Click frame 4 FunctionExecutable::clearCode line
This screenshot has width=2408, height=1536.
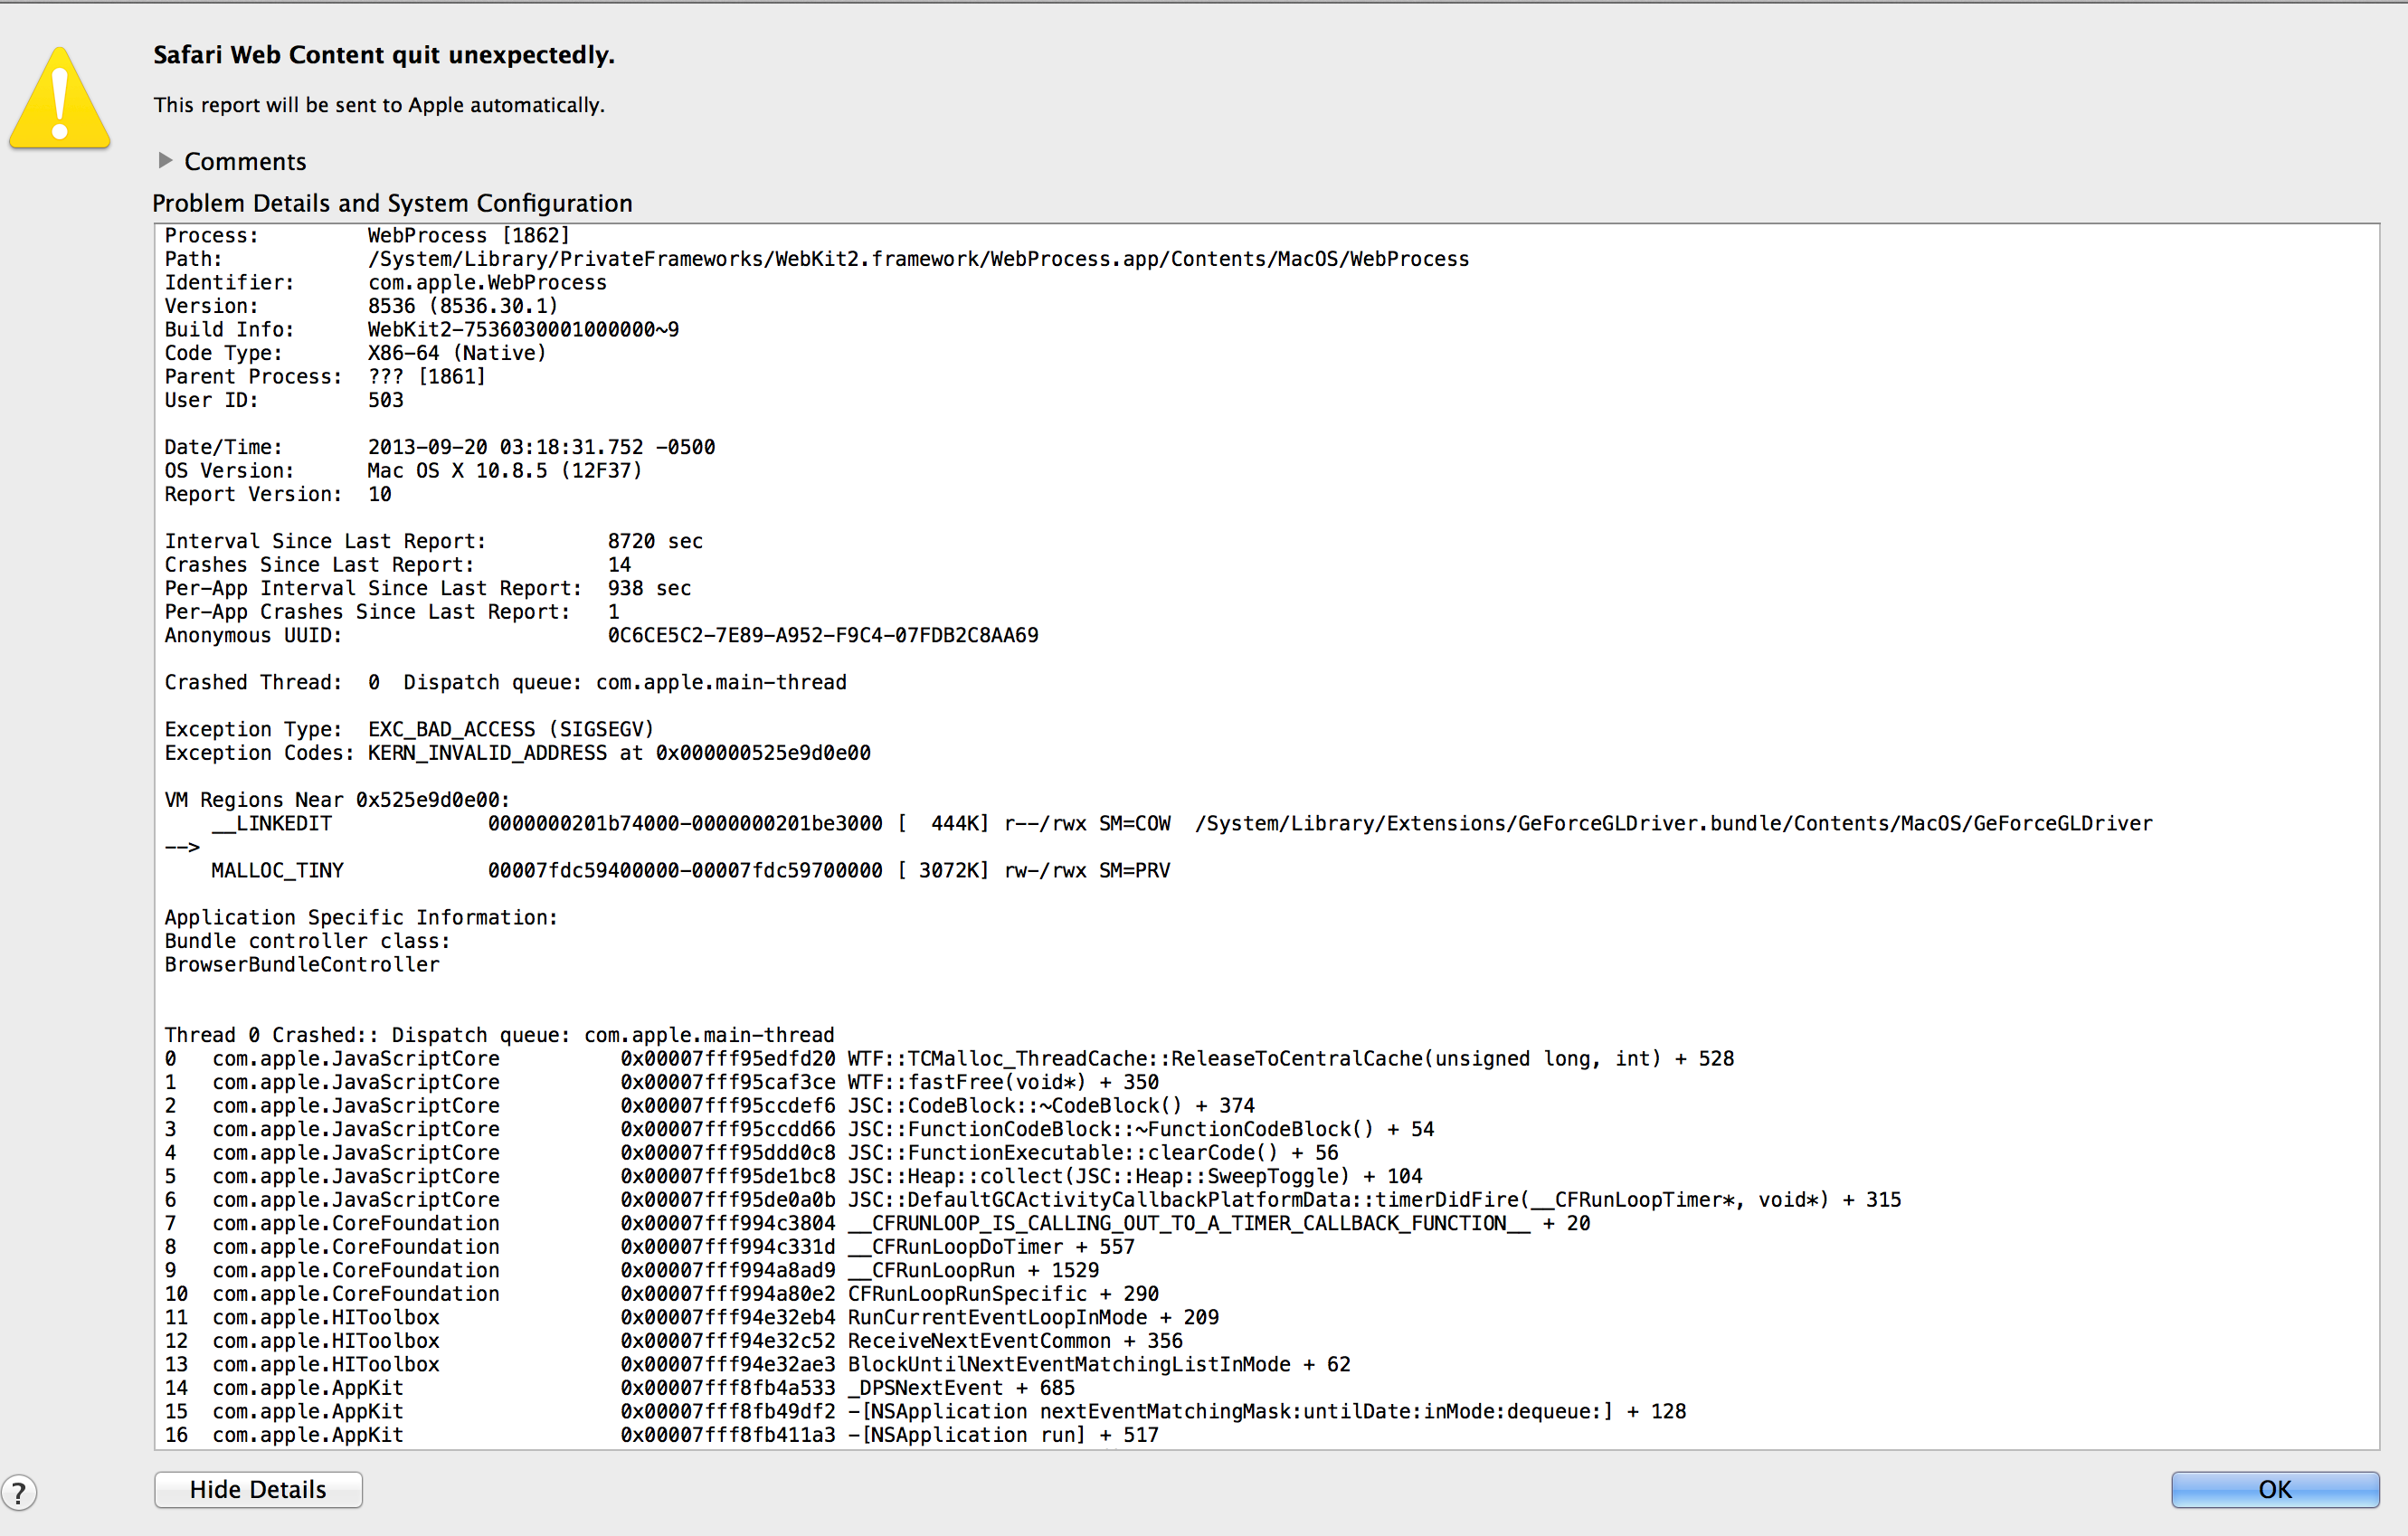[x=752, y=1153]
